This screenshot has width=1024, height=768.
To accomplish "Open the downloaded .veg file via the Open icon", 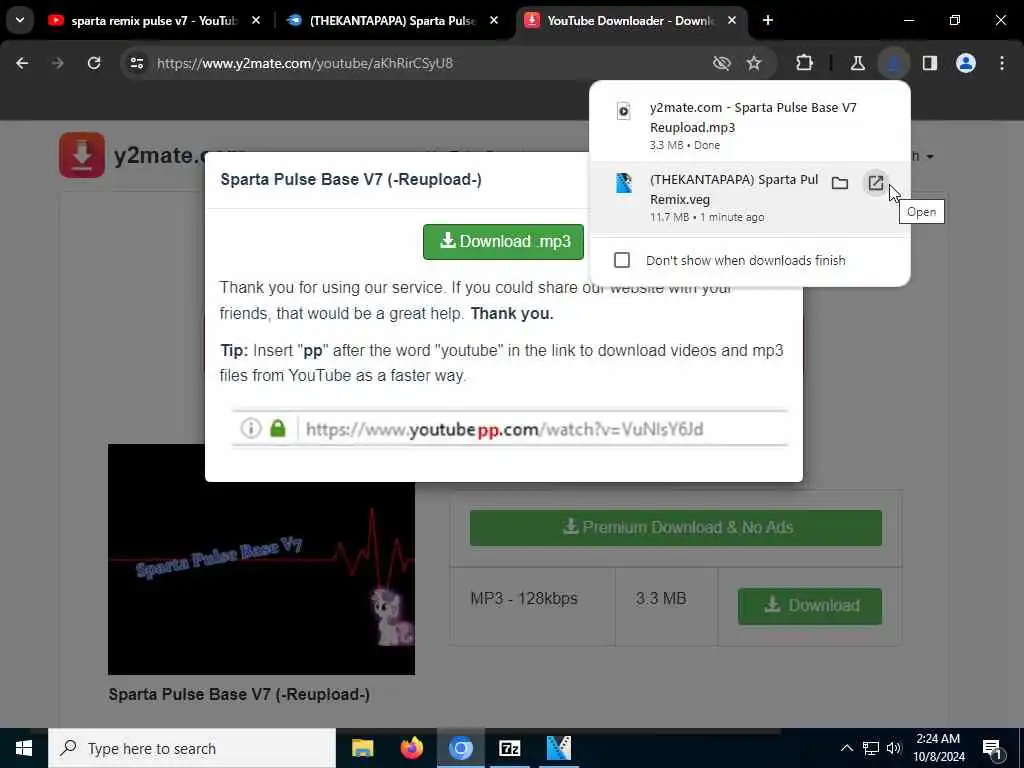I will [875, 183].
